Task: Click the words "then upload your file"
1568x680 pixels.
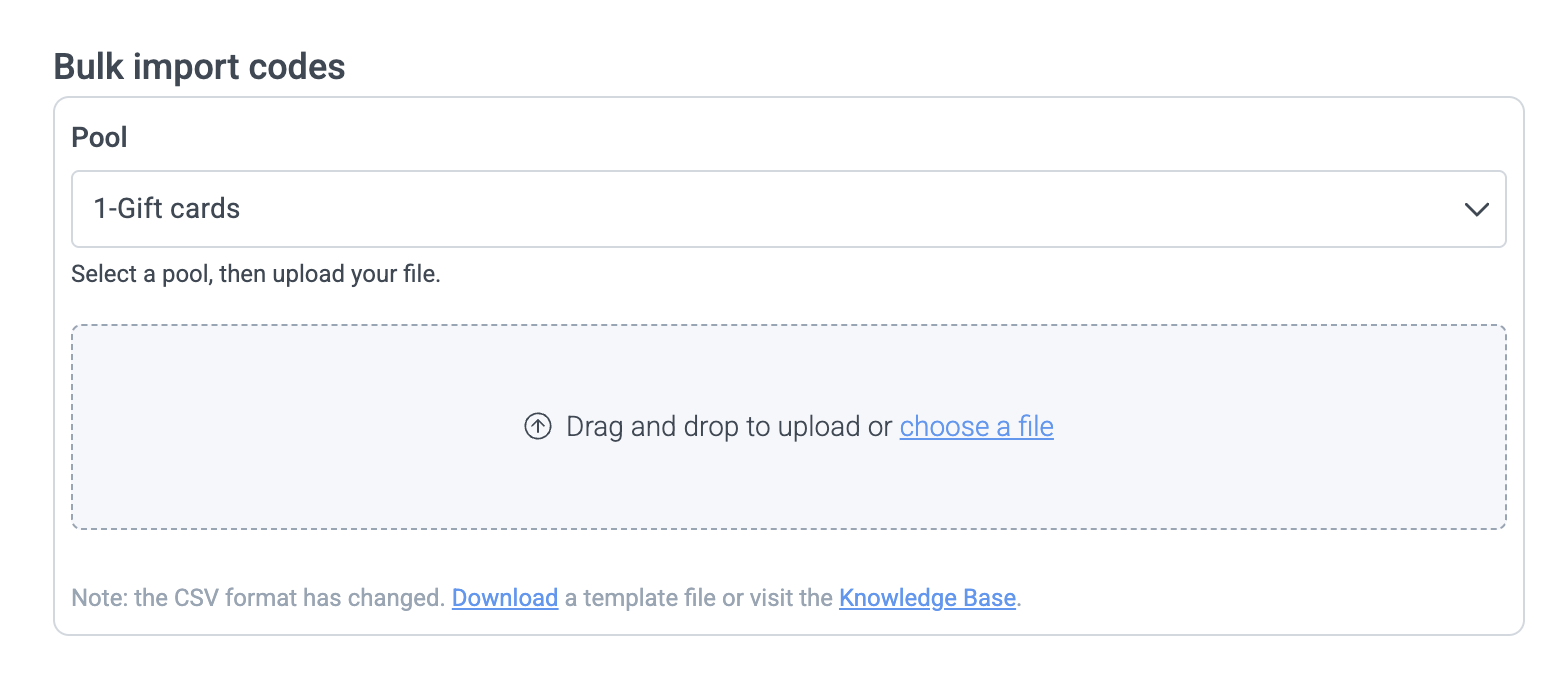Action: [330, 274]
